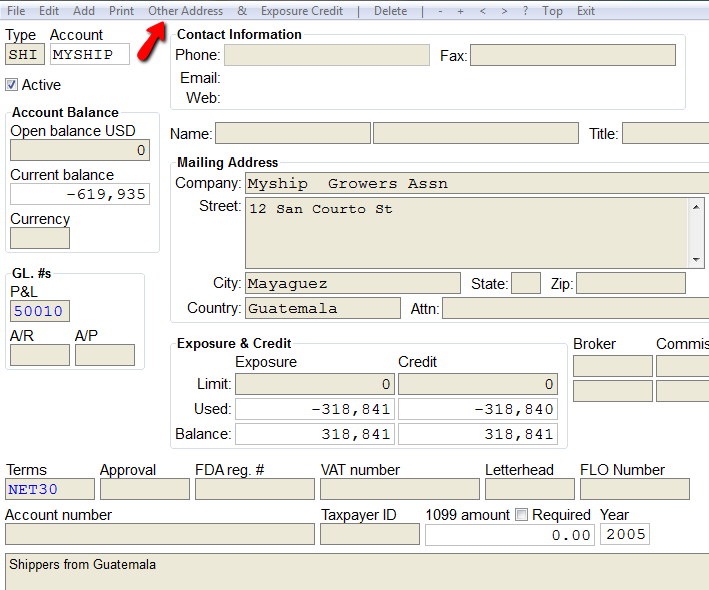Click the FLO Number field
The image size is (709, 590).
coord(635,489)
